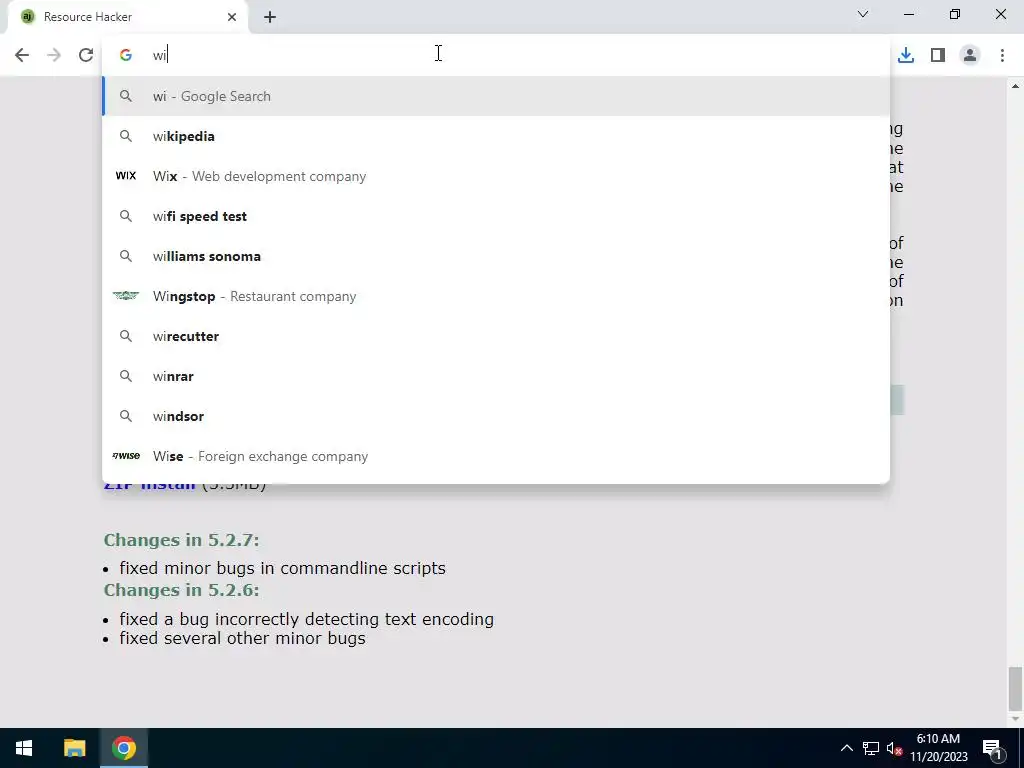1024x768 pixels.
Task: Click 'fixed several other minor bugs' text
Action: 242,638
